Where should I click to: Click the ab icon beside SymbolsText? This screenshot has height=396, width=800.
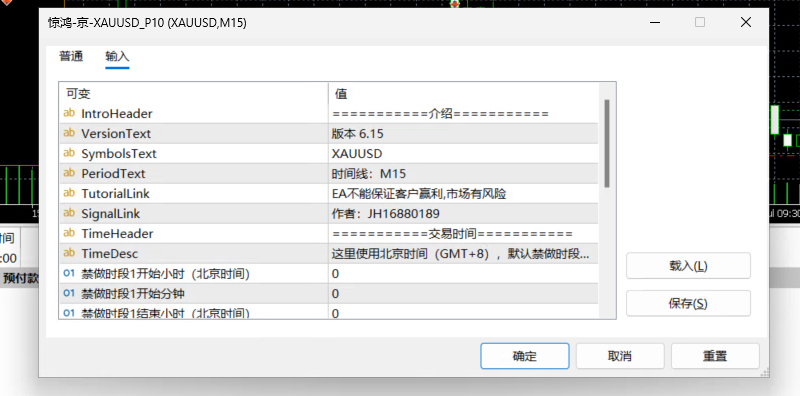[69, 153]
